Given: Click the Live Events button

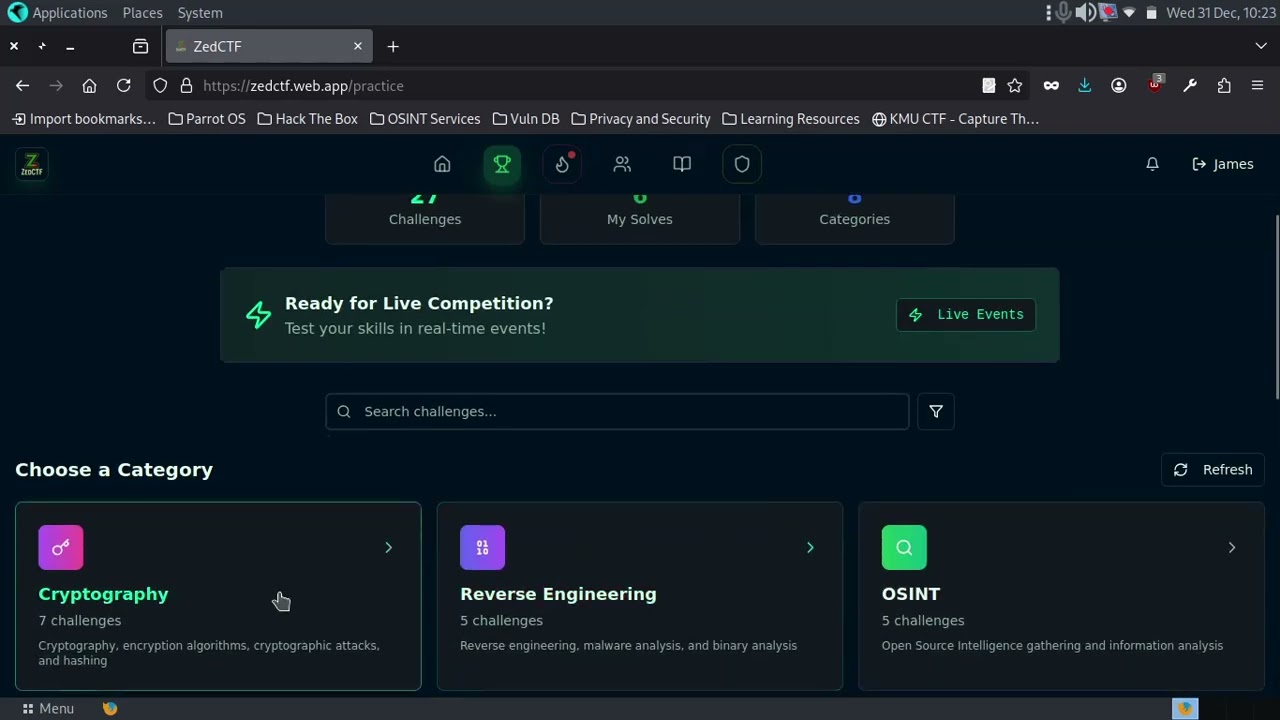Looking at the screenshot, I should point(966,314).
